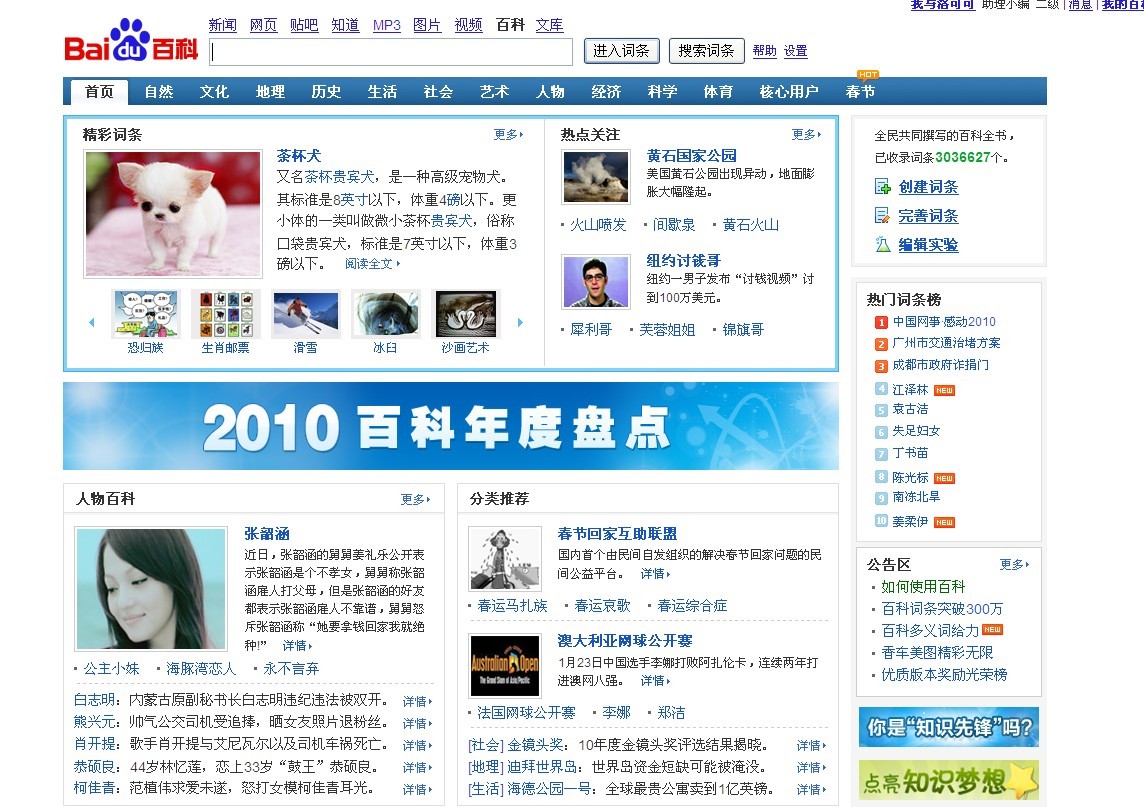Expand 更多 in 人物百科 section
Image resolution: width=1144 pixels, height=807 pixels.
click(415, 499)
